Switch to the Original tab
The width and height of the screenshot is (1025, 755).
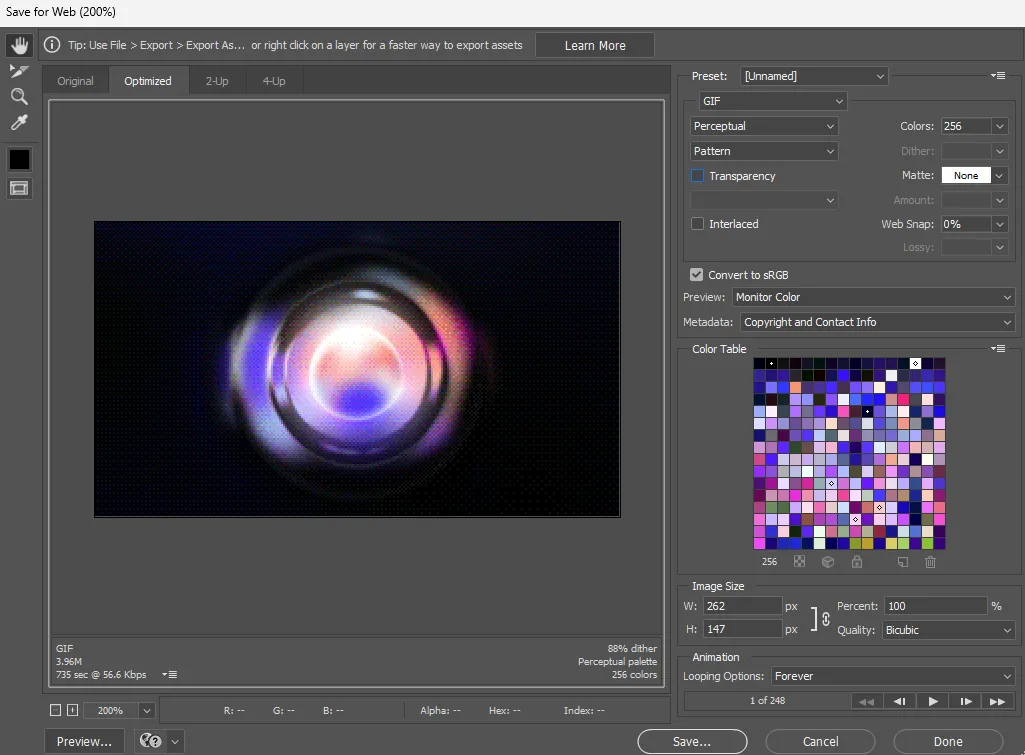(x=75, y=81)
